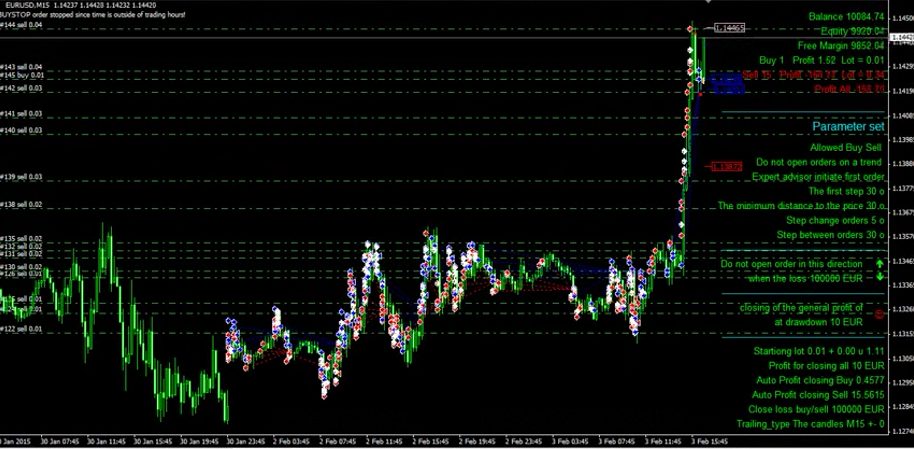Select order label #138 sell 0.02
The width and height of the screenshot is (914, 449).
click(x=22, y=205)
